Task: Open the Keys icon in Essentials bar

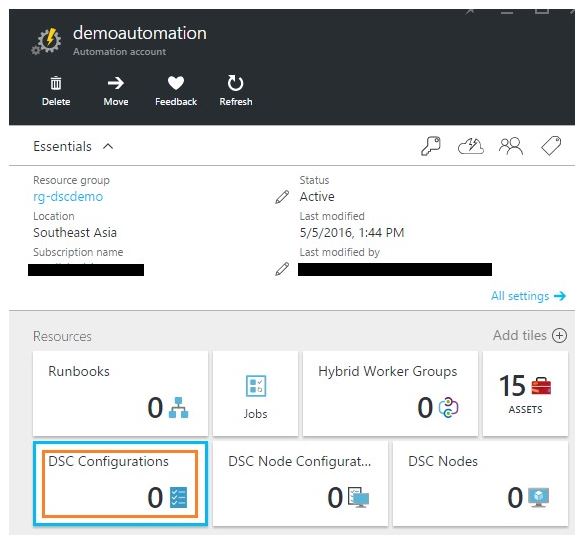Action: coord(431,146)
